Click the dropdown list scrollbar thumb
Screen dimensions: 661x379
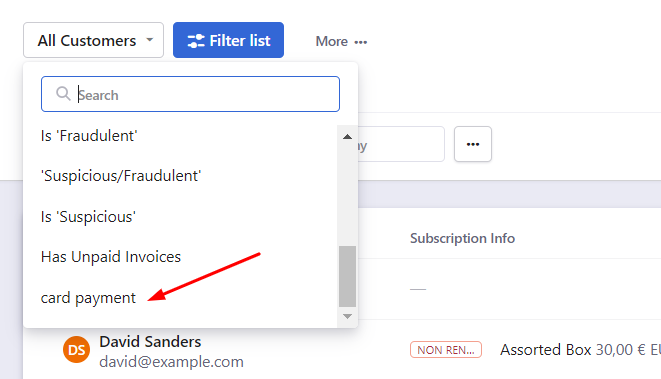(347, 277)
